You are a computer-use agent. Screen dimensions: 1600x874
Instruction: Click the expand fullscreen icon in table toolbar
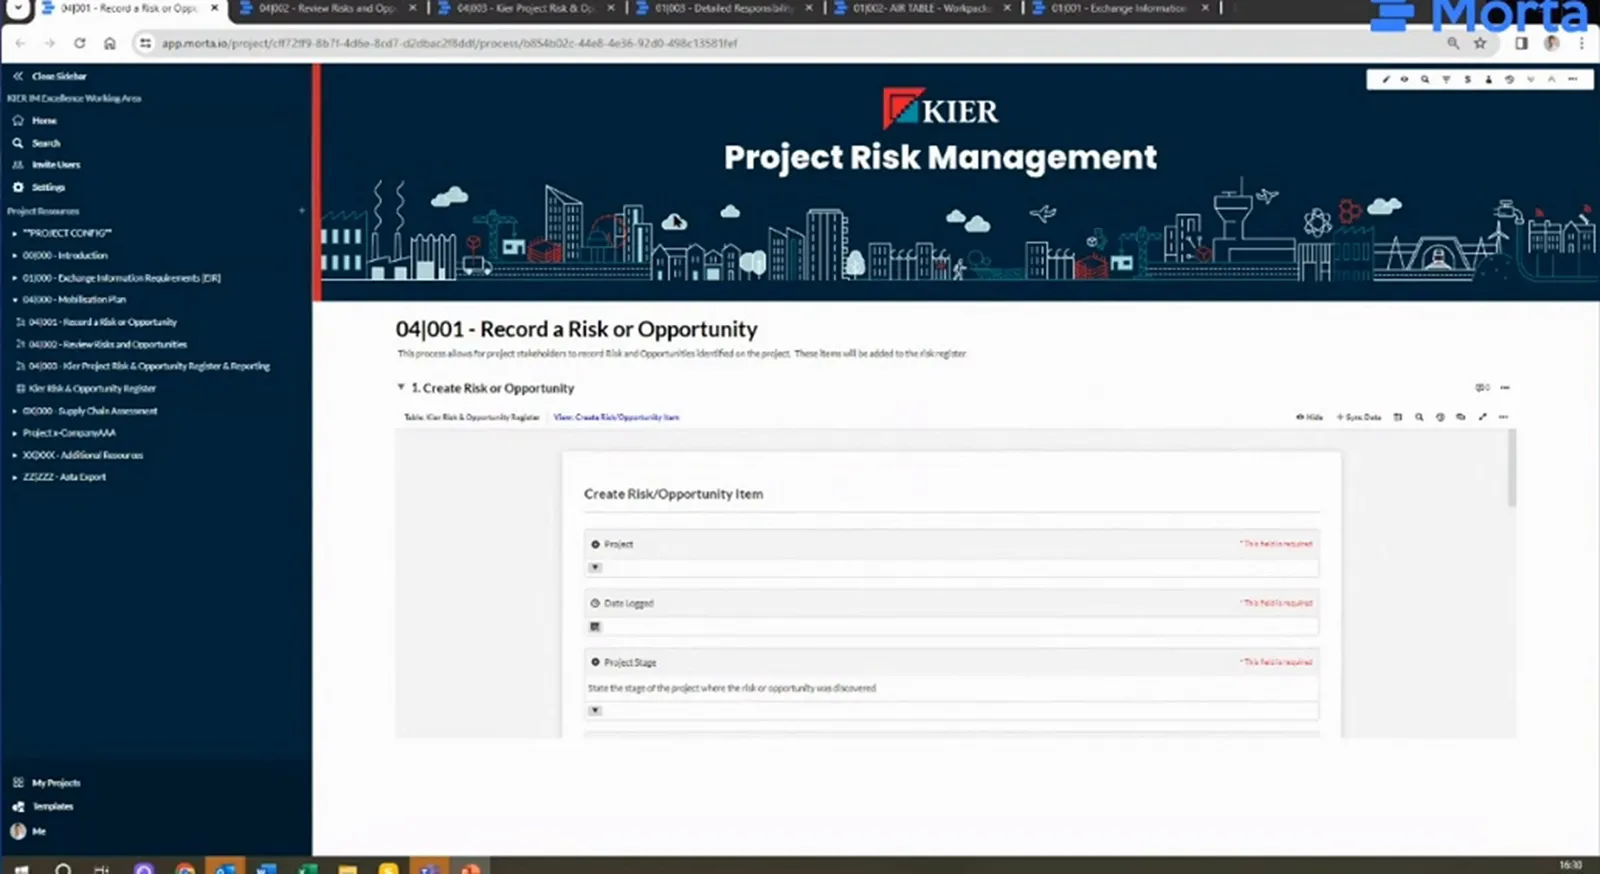point(1482,417)
